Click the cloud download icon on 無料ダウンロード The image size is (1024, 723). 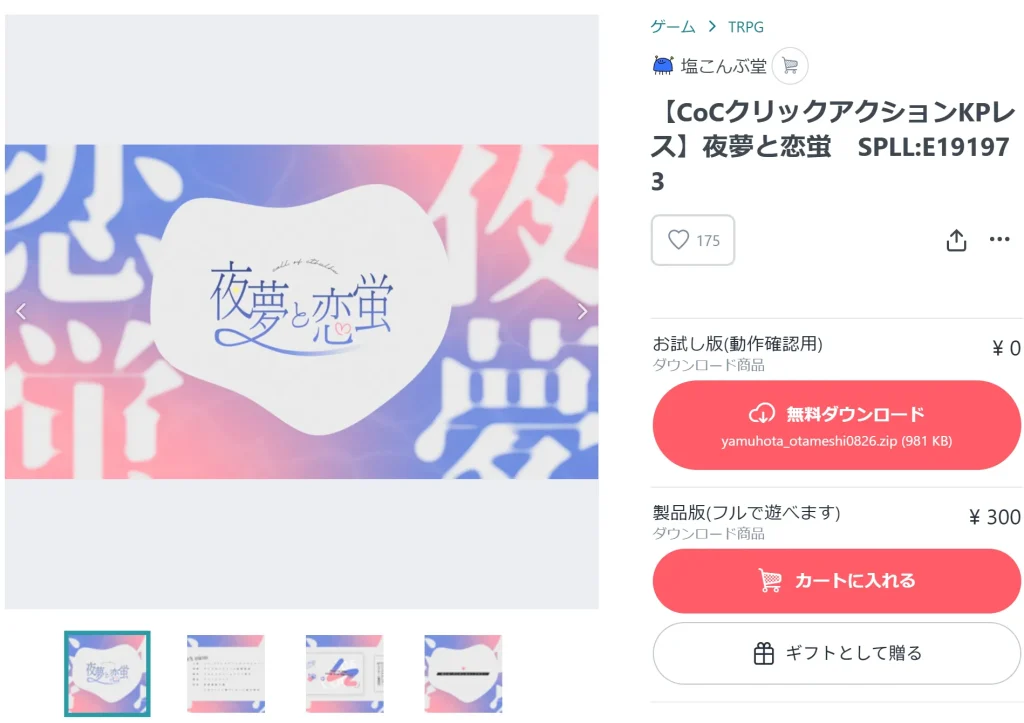(761, 413)
